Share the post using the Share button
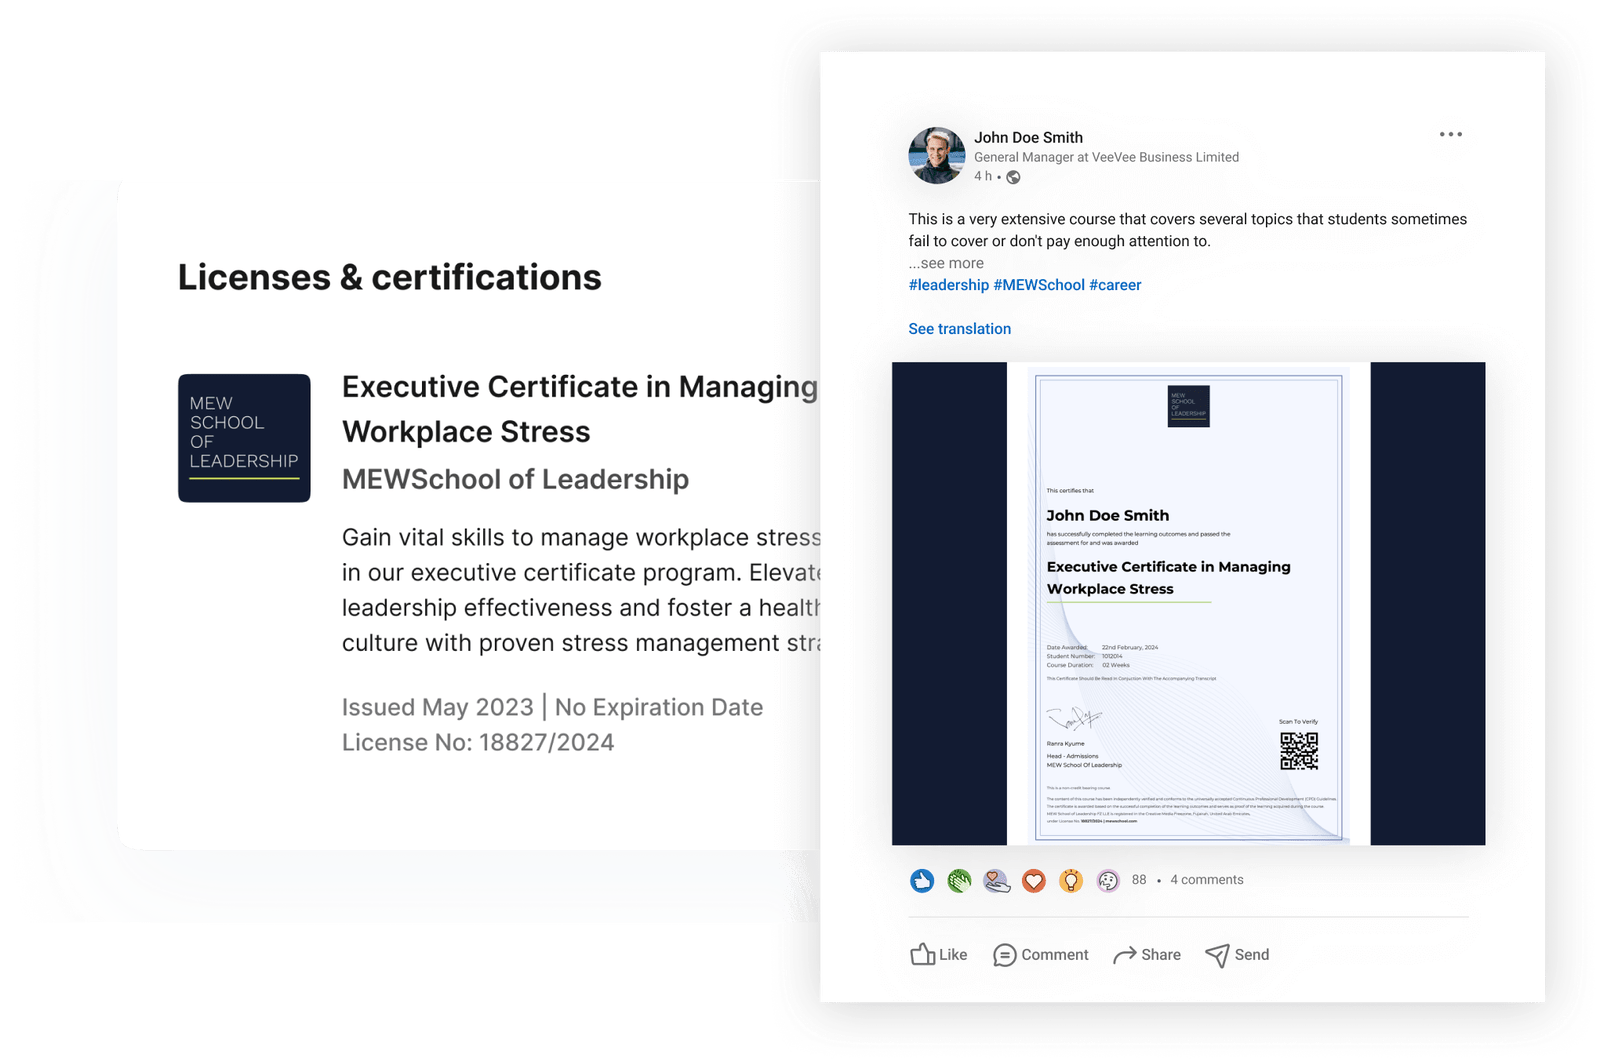Screen dimensions: 1600x1061 point(1147,955)
